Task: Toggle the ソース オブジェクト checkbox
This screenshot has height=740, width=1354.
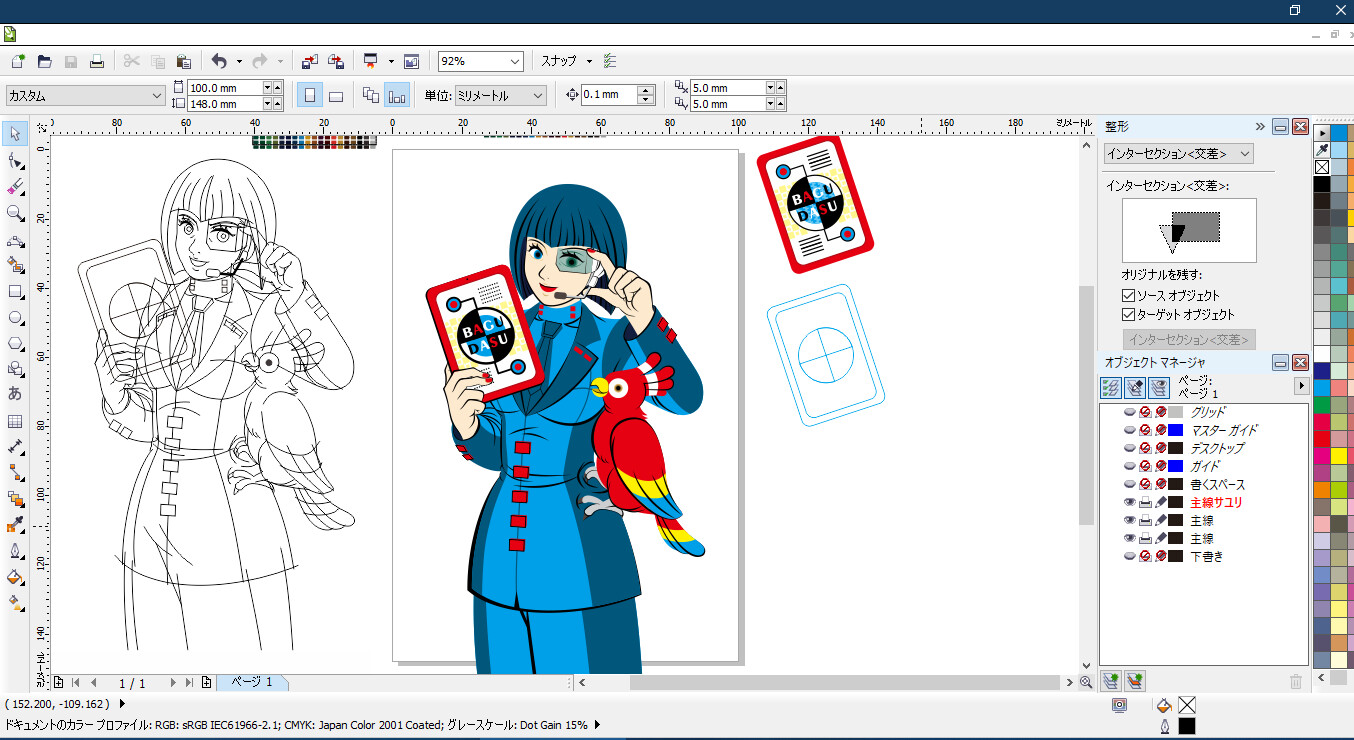Action: pyautogui.click(x=1129, y=296)
